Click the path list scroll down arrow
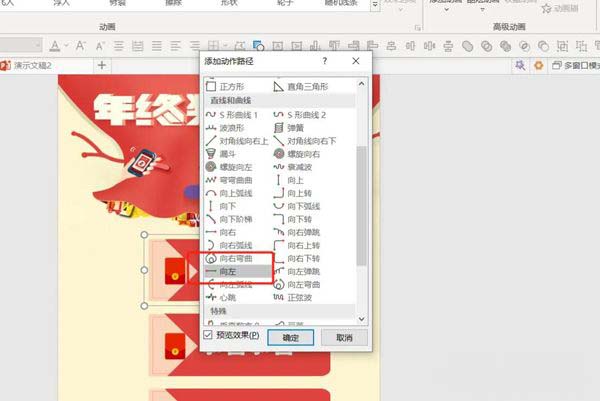 [362, 319]
